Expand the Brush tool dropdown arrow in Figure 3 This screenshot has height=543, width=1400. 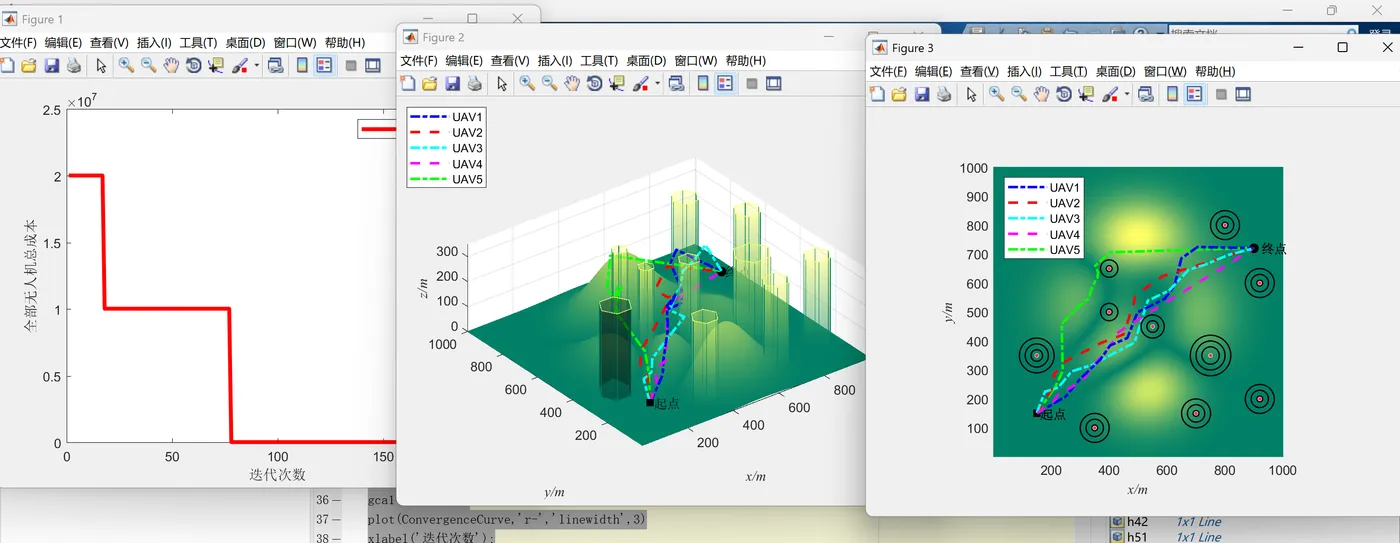1127,95
